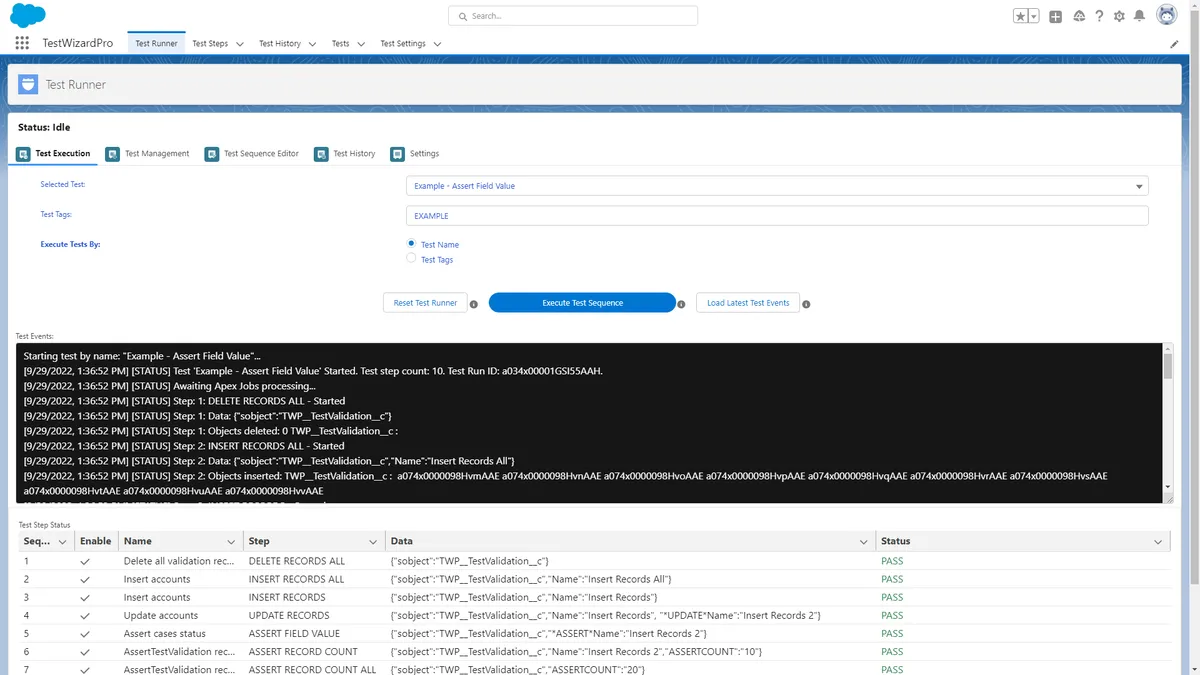Screen dimensions: 1200x675
Task: Toggle Enable checkmark for sequence 5 row
Action: (x=85, y=634)
